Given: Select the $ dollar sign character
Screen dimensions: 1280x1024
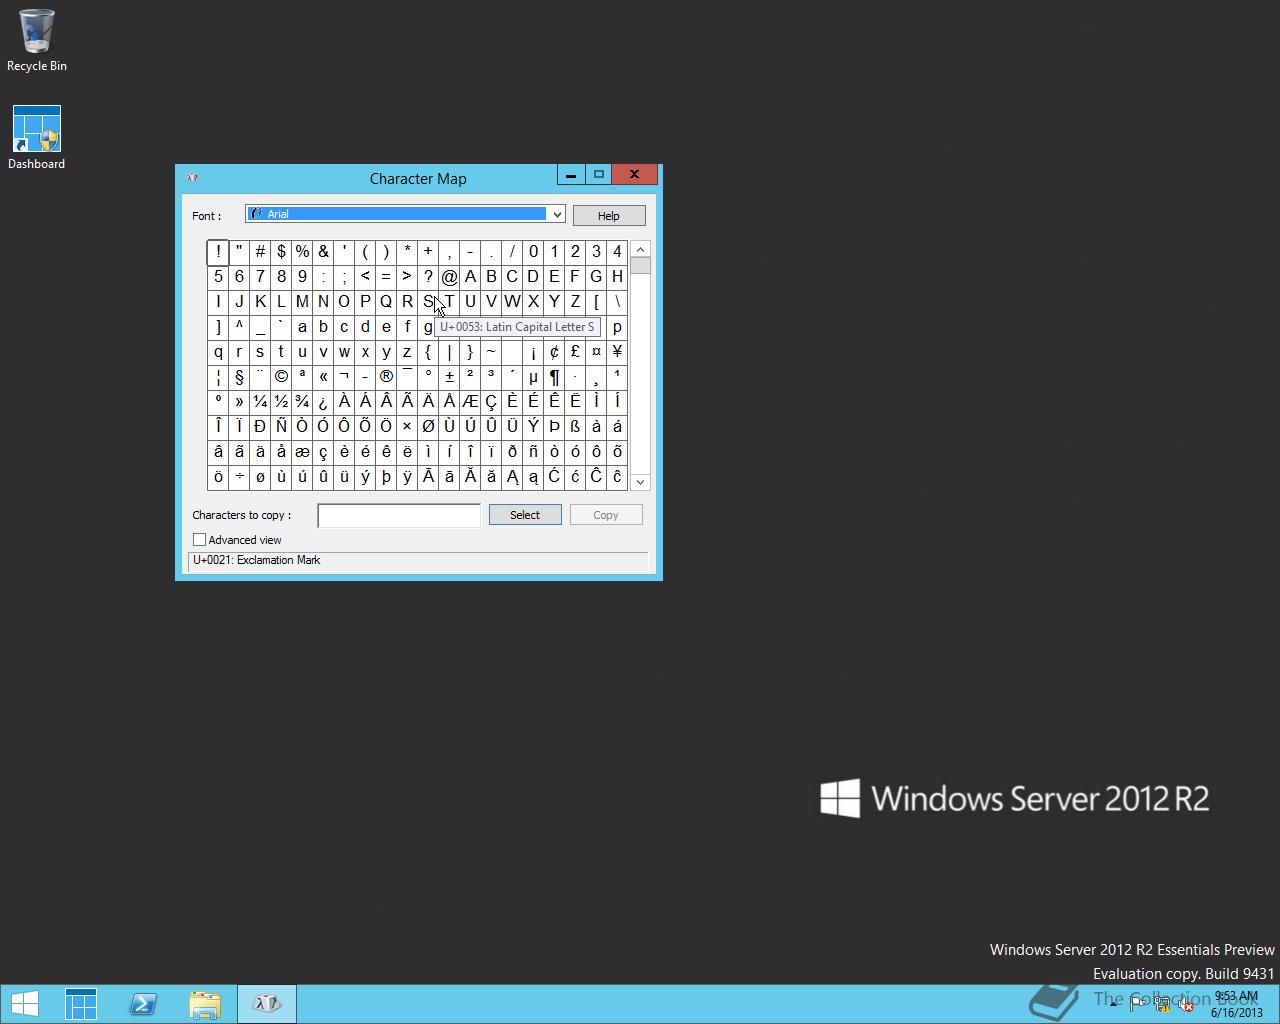Looking at the screenshot, I should click(x=281, y=252).
